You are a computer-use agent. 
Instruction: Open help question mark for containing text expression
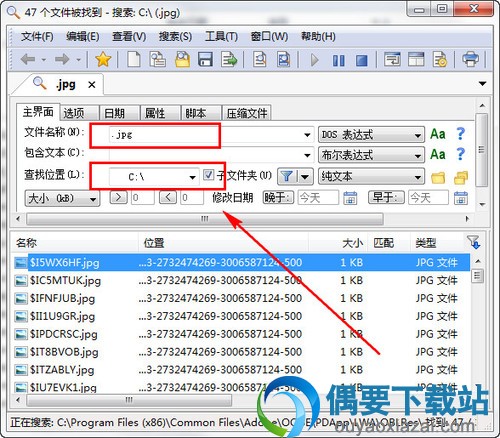[461, 154]
